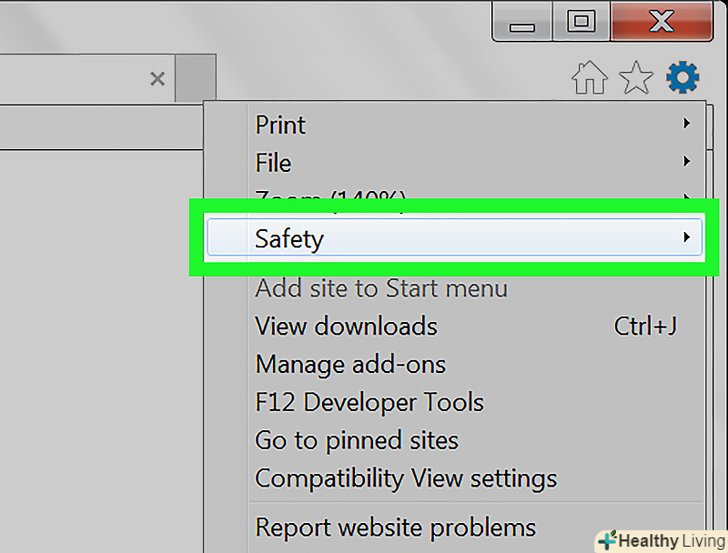Open Compatibility View settings

(406, 478)
